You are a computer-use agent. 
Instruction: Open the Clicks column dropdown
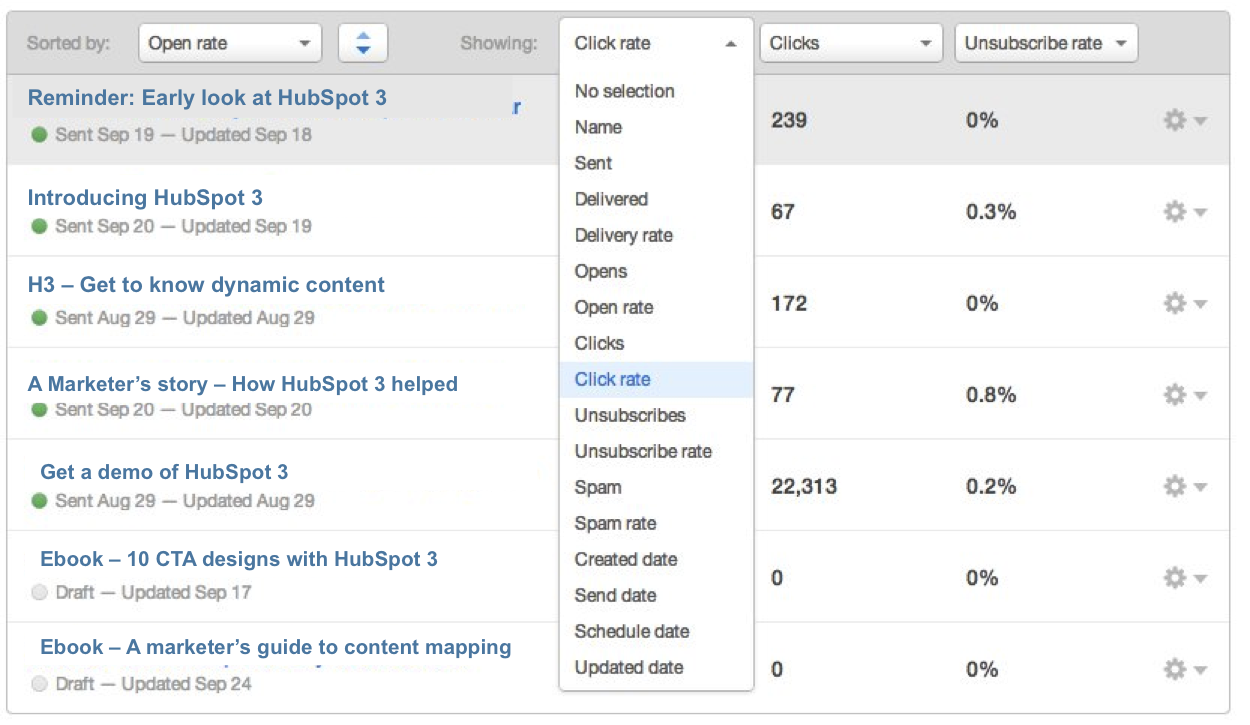850,43
